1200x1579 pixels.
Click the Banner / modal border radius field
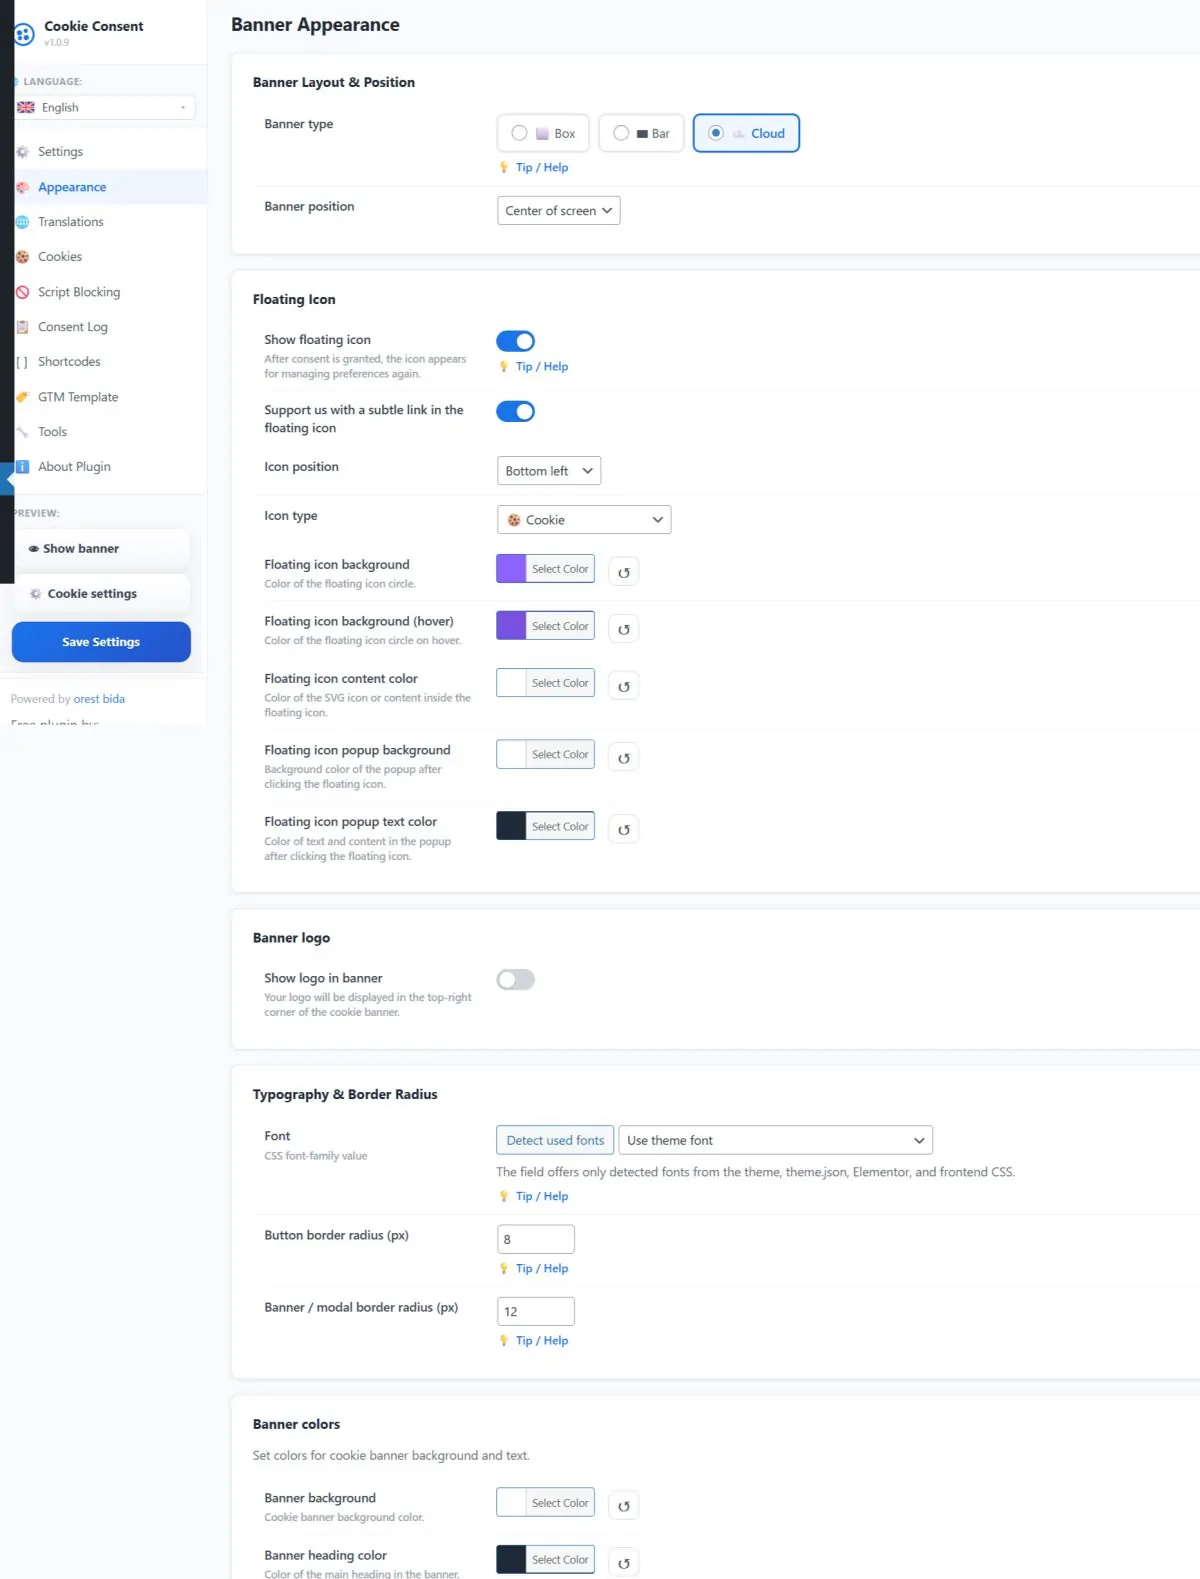point(536,1311)
